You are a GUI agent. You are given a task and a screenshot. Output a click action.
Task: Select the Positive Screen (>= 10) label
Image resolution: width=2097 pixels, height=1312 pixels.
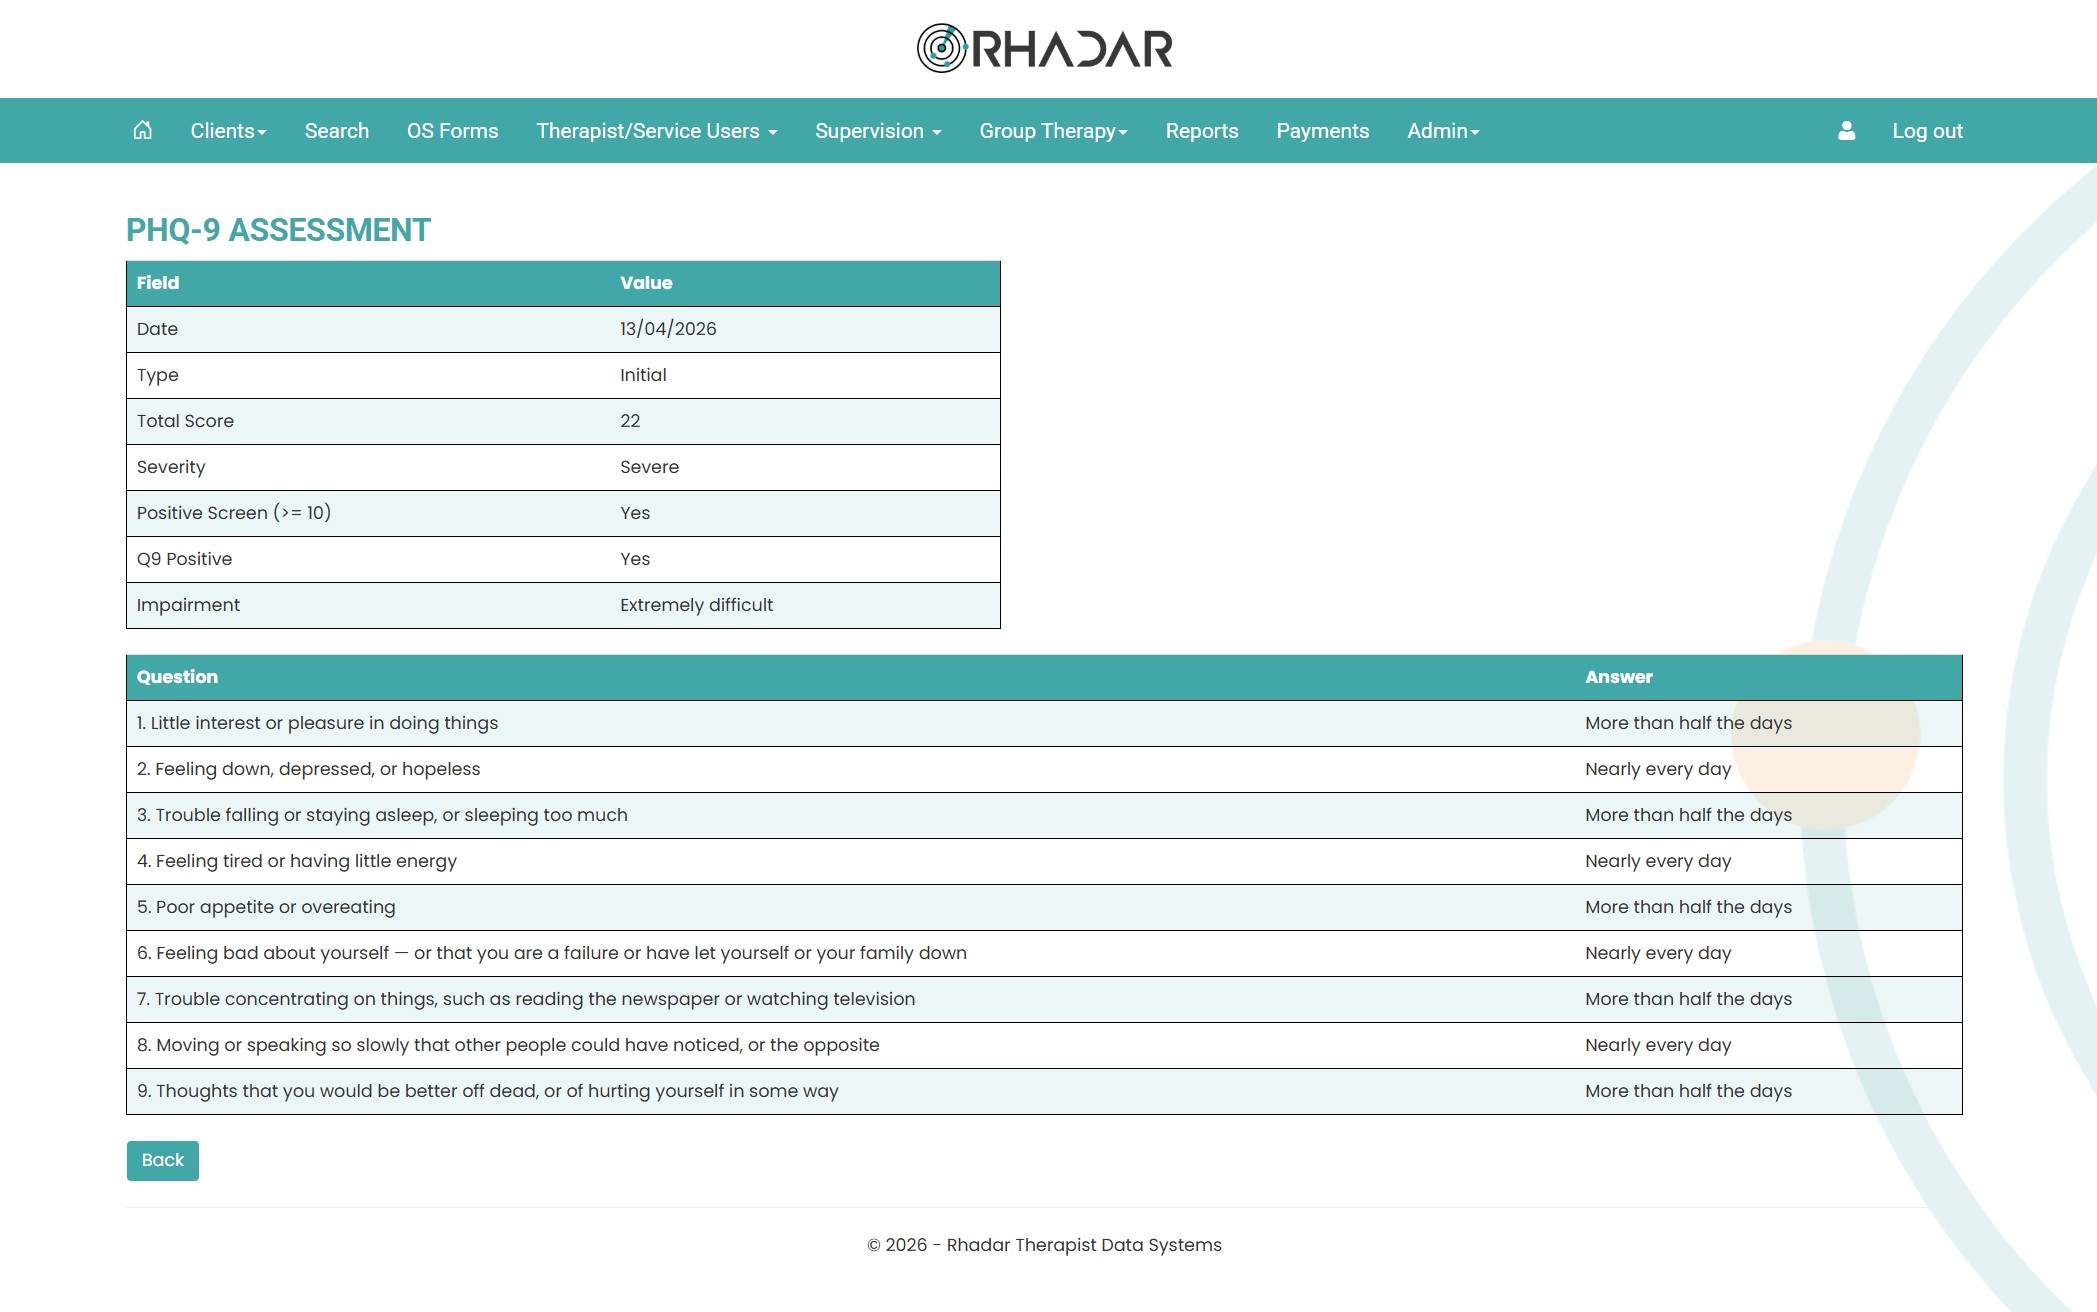click(234, 513)
